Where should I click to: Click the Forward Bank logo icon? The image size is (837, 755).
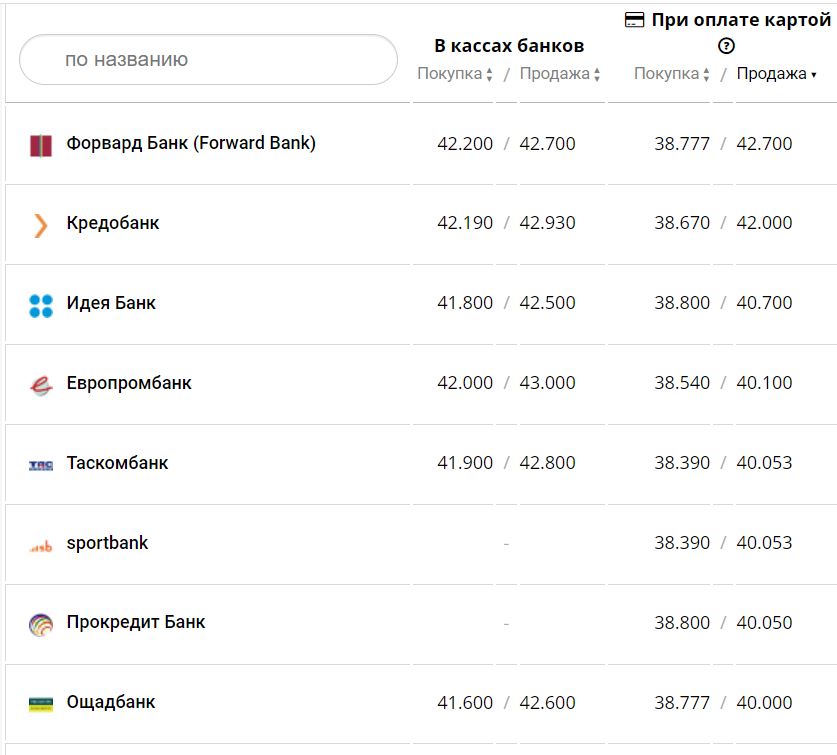[x=40, y=145]
